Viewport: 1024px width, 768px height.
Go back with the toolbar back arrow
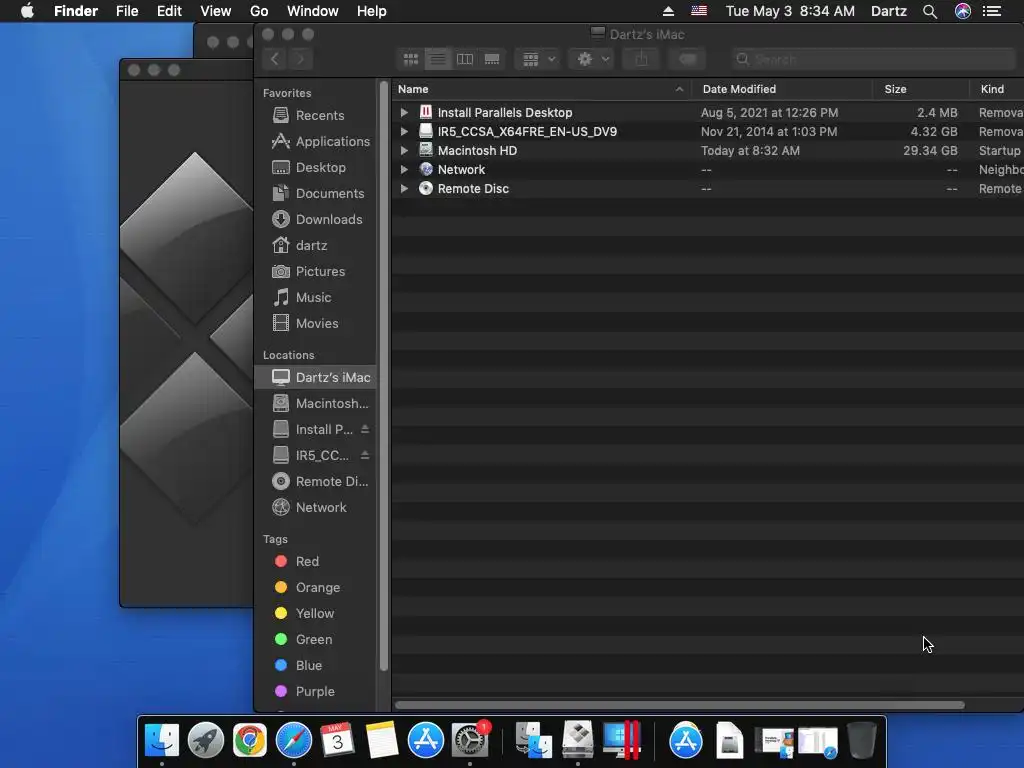coord(275,59)
